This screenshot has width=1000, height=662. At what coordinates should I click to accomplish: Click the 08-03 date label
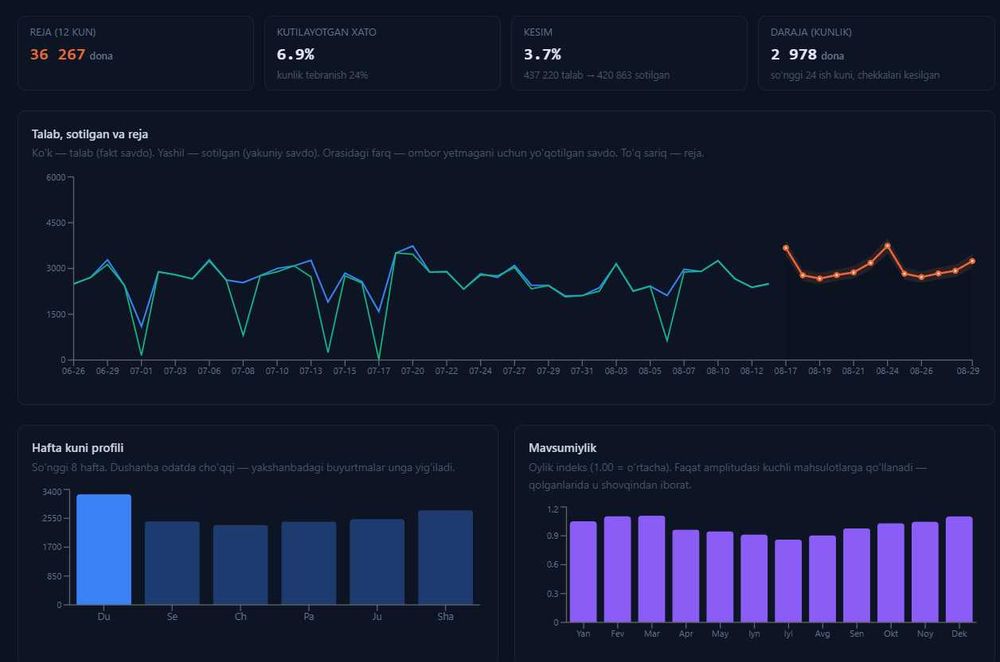tap(616, 371)
